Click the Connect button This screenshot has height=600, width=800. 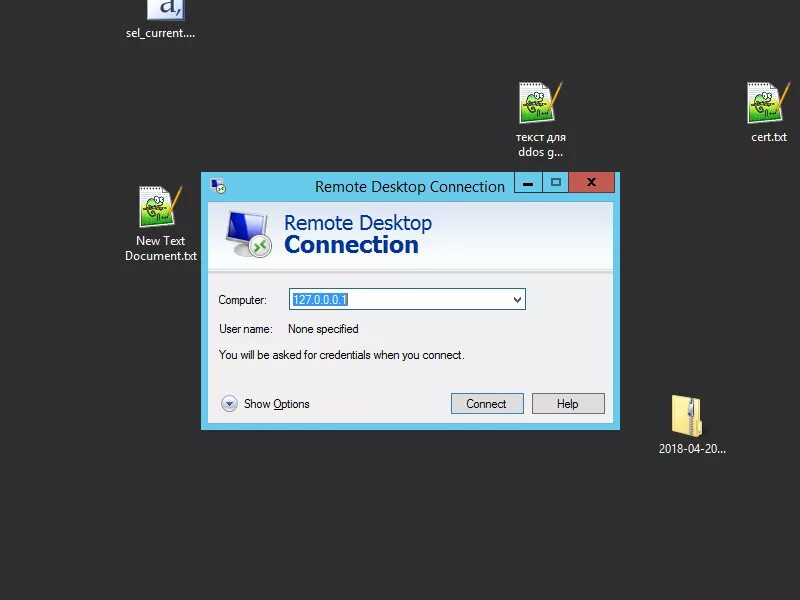[487, 404]
